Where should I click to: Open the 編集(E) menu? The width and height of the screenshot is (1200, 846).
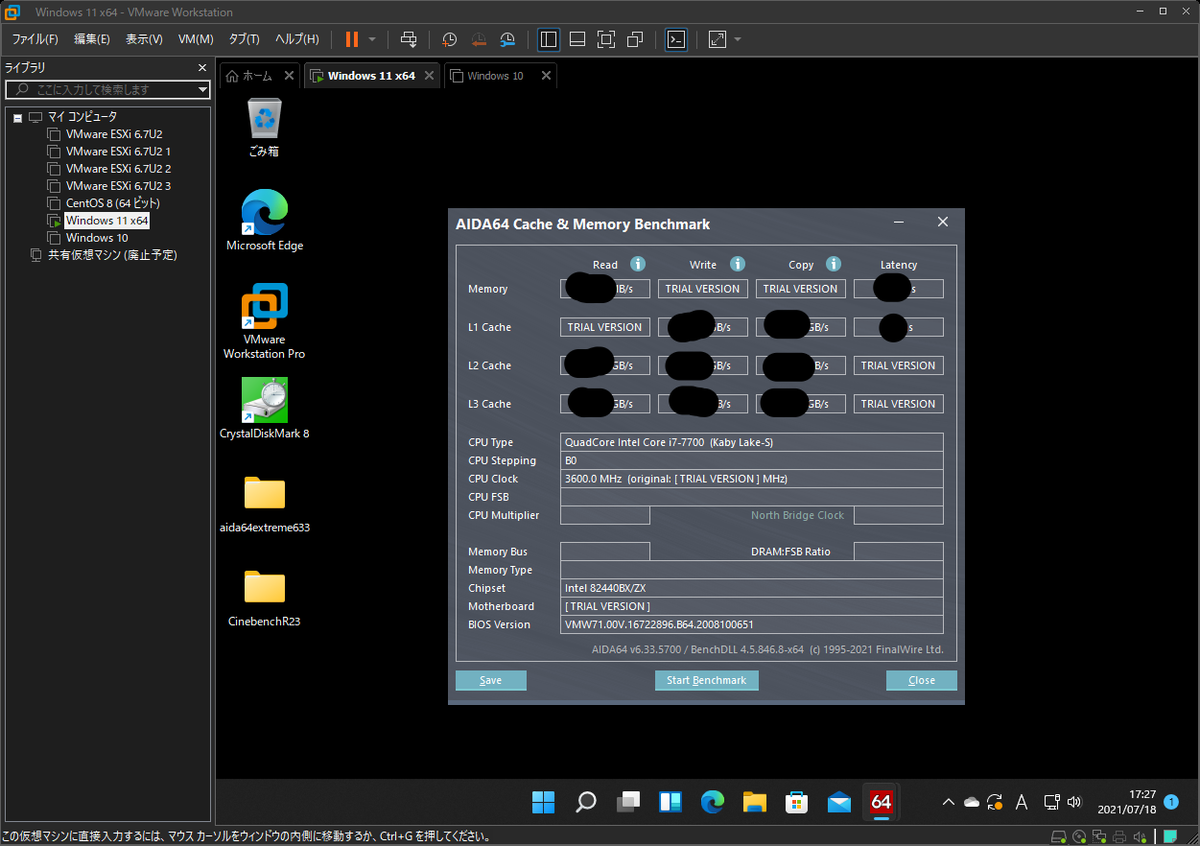[x=92, y=39]
